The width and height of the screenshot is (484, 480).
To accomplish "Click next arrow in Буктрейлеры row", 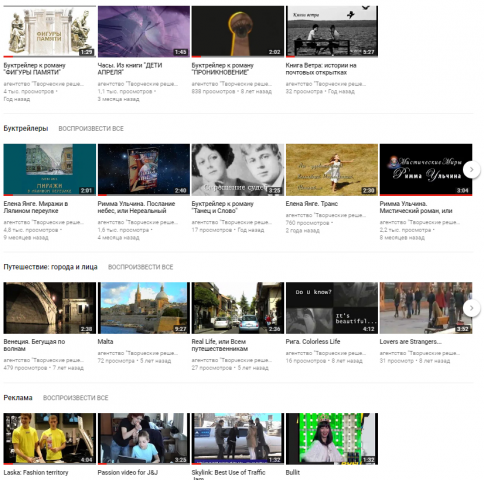I will point(471,170).
